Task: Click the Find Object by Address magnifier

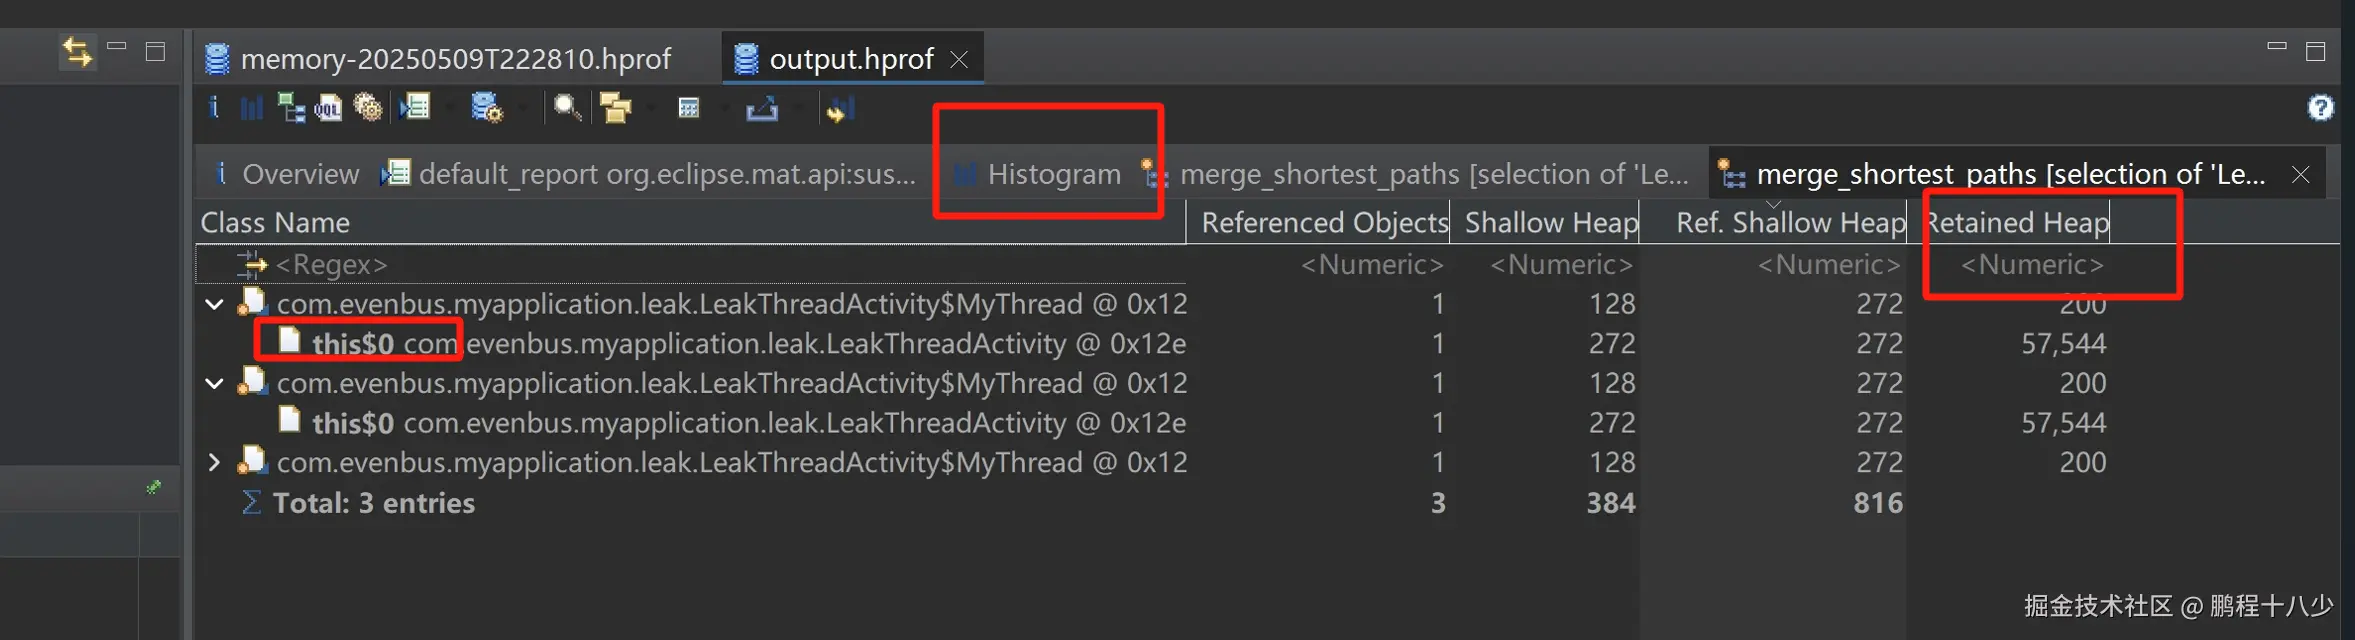Action: [567, 108]
